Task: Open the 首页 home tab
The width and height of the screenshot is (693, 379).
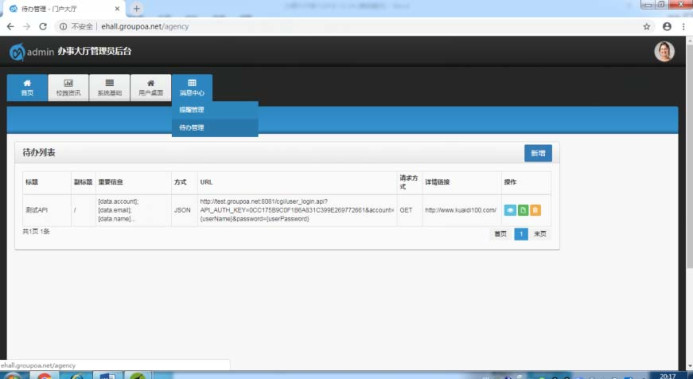Action: (27, 87)
